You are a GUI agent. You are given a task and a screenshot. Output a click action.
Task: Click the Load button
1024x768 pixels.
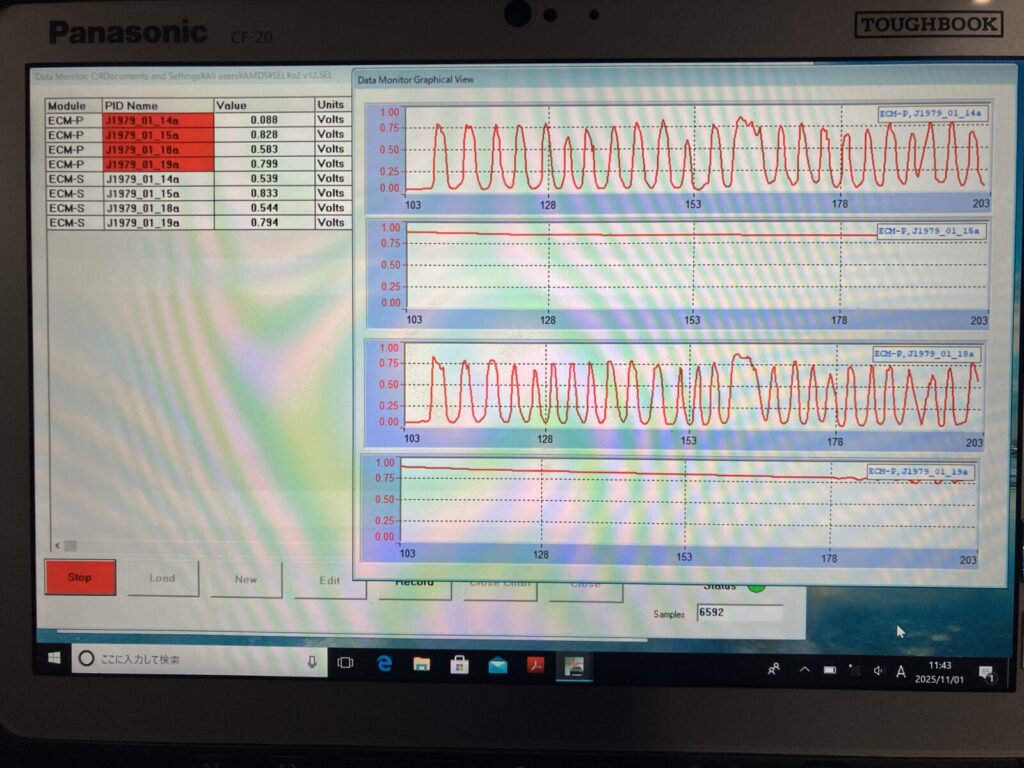click(x=162, y=578)
